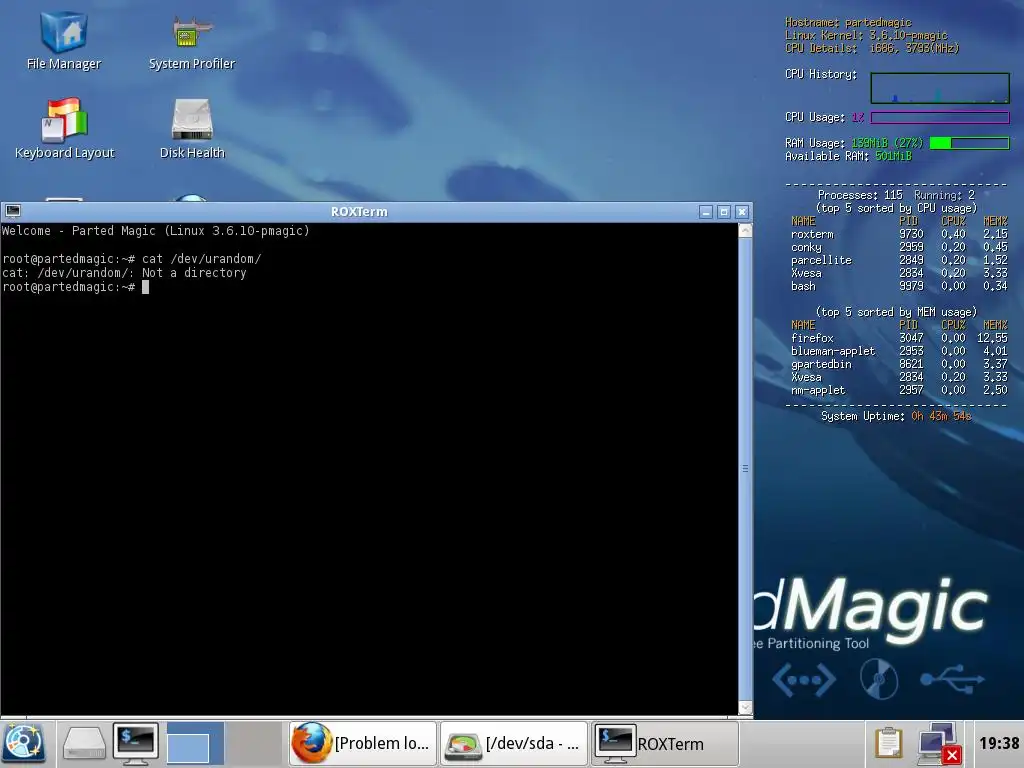Maximize the ROXTerm window
The height and width of the screenshot is (768, 1024).
[724, 212]
